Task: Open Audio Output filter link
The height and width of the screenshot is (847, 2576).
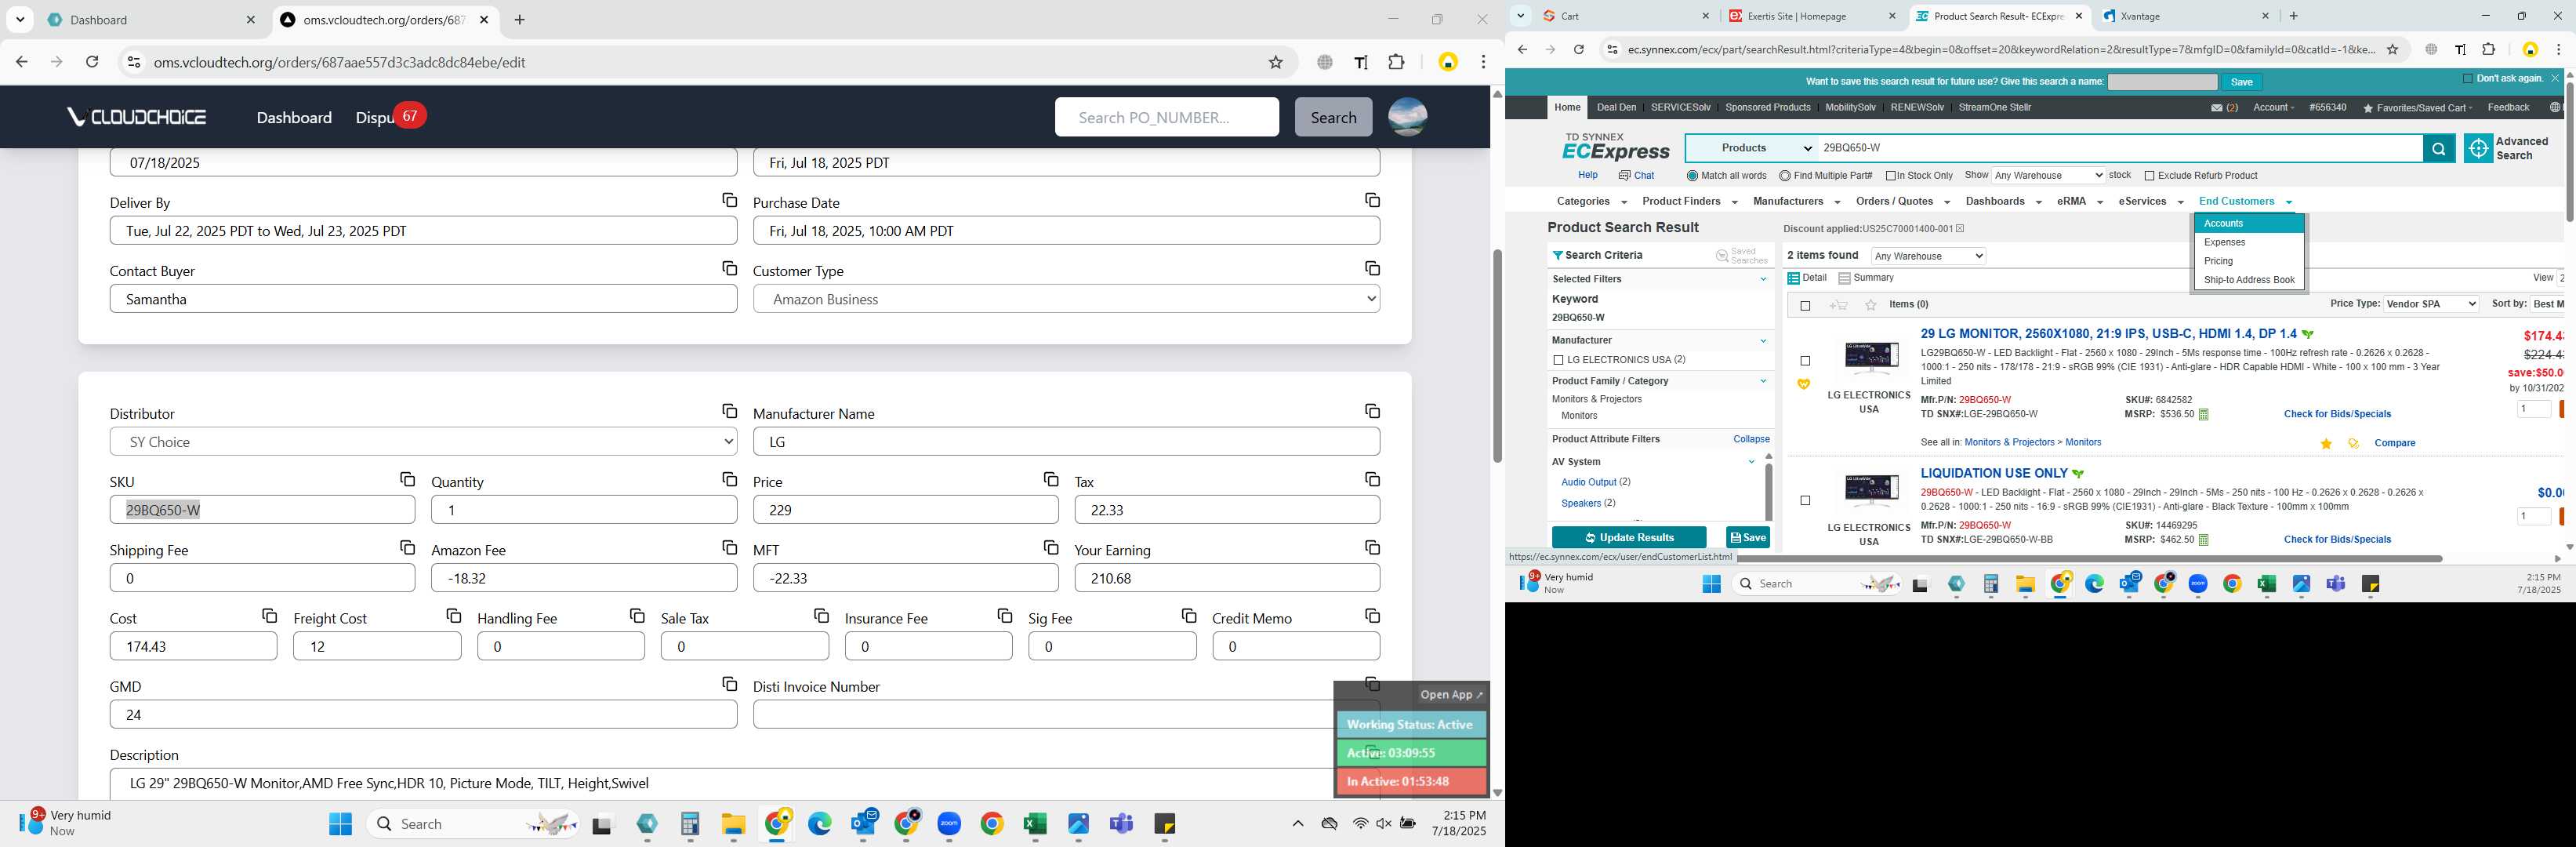Action: pyautogui.click(x=1588, y=482)
